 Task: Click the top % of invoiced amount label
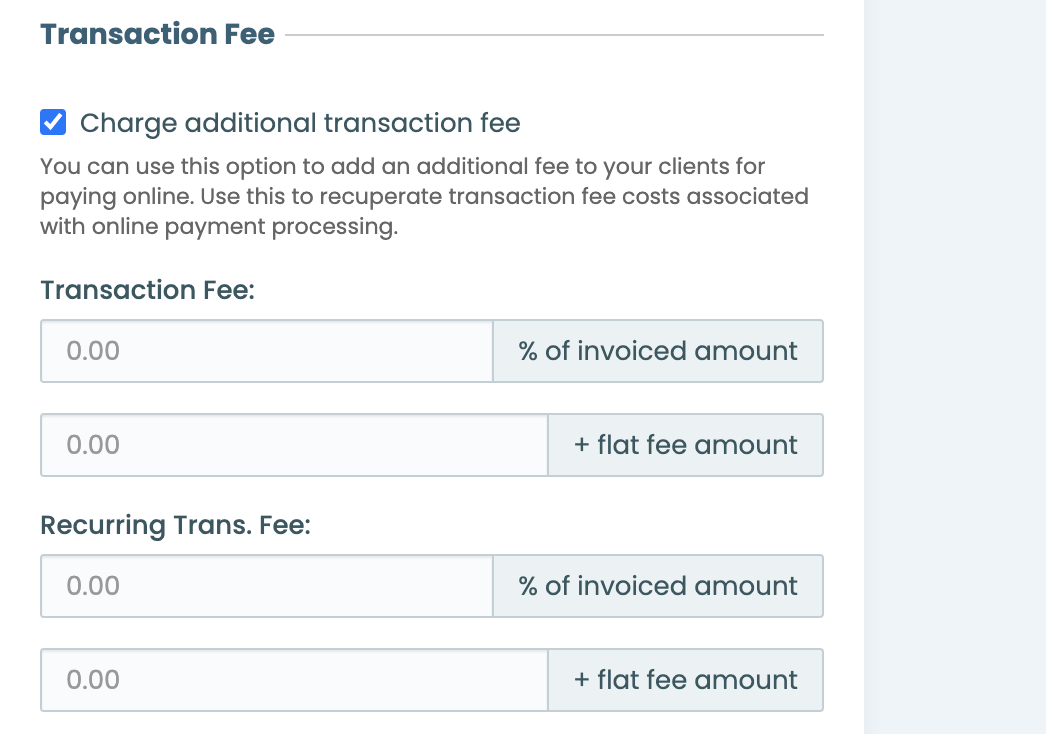(658, 351)
